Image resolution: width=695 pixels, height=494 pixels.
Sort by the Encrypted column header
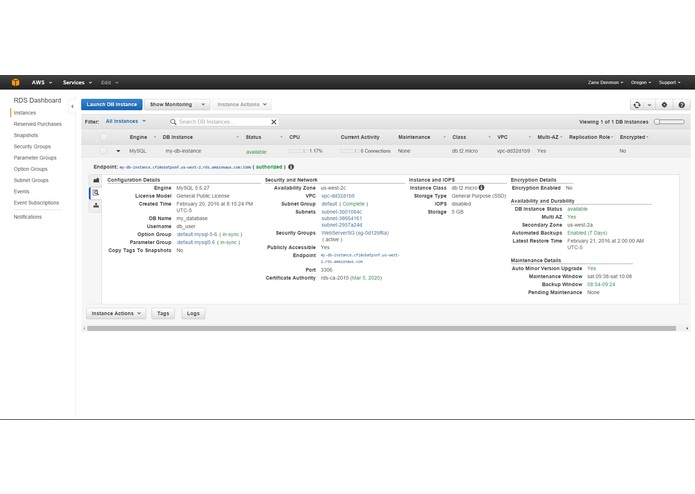point(634,137)
